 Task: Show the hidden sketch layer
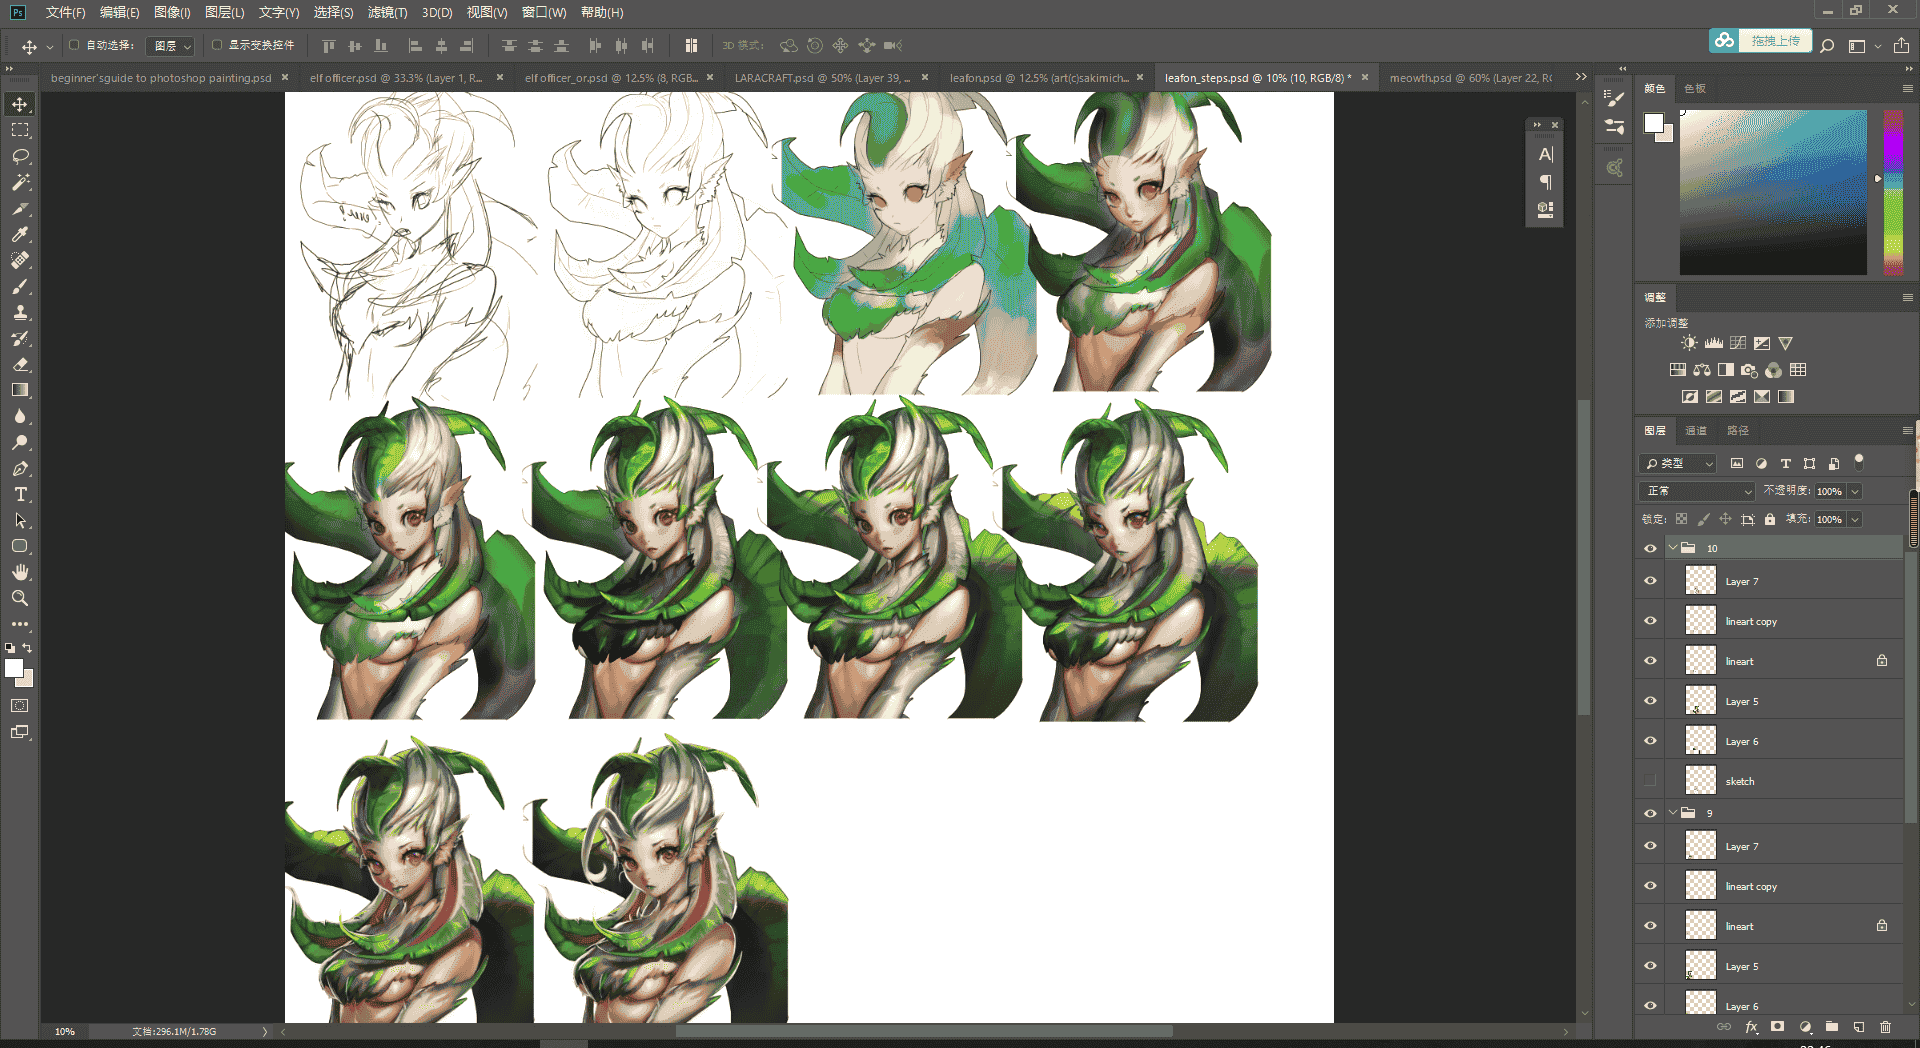pyautogui.click(x=1650, y=781)
